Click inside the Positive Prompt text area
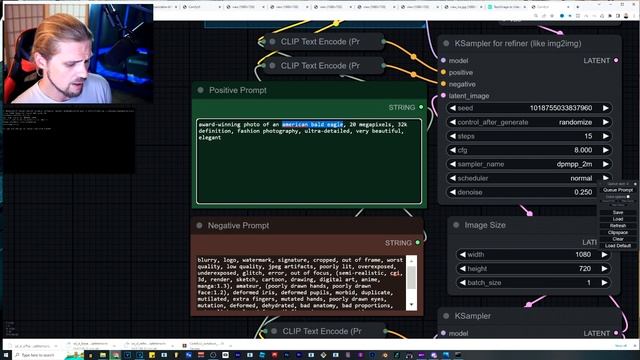 [x=309, y=161]
